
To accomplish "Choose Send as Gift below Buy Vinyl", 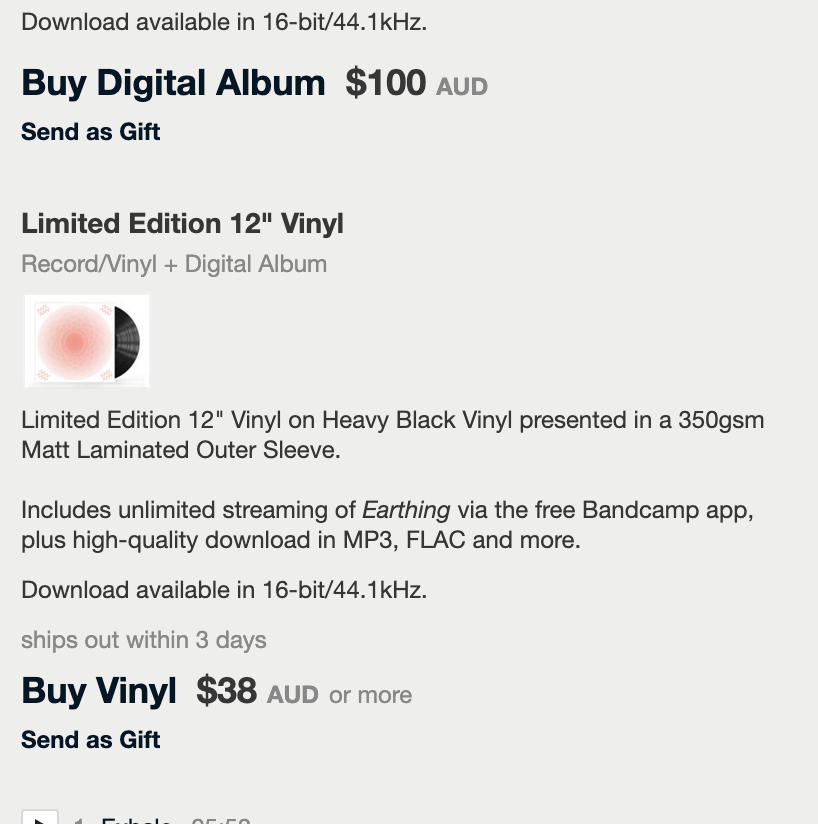I will 90,740.
